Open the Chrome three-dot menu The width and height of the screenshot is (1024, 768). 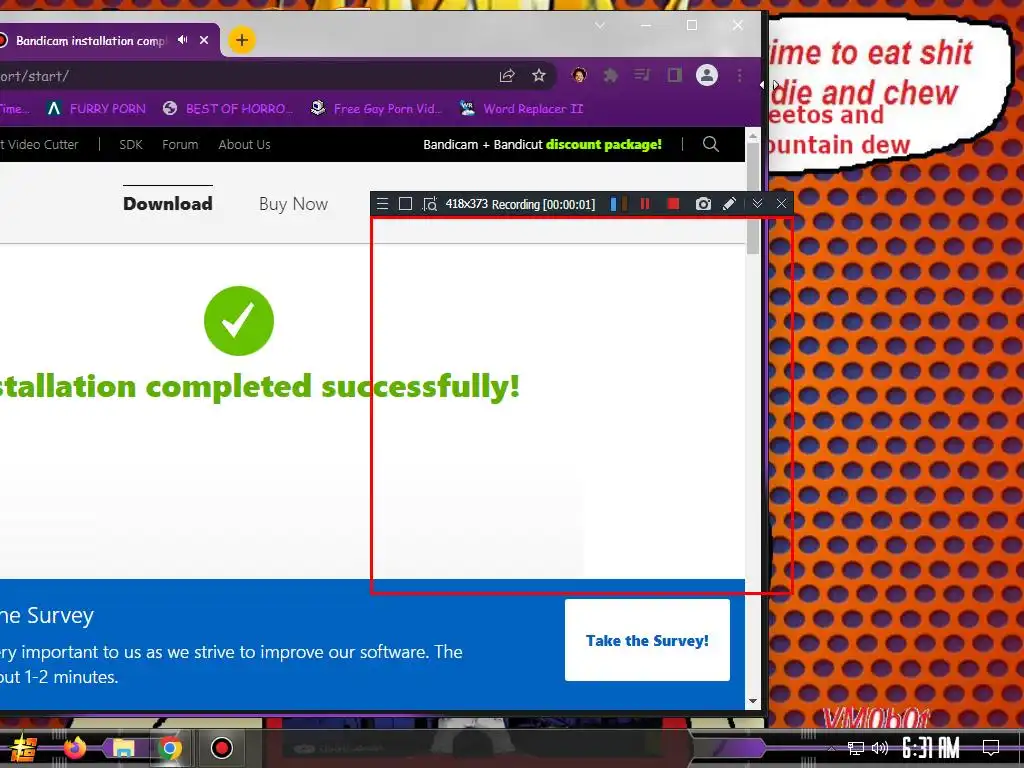point(739,76)
